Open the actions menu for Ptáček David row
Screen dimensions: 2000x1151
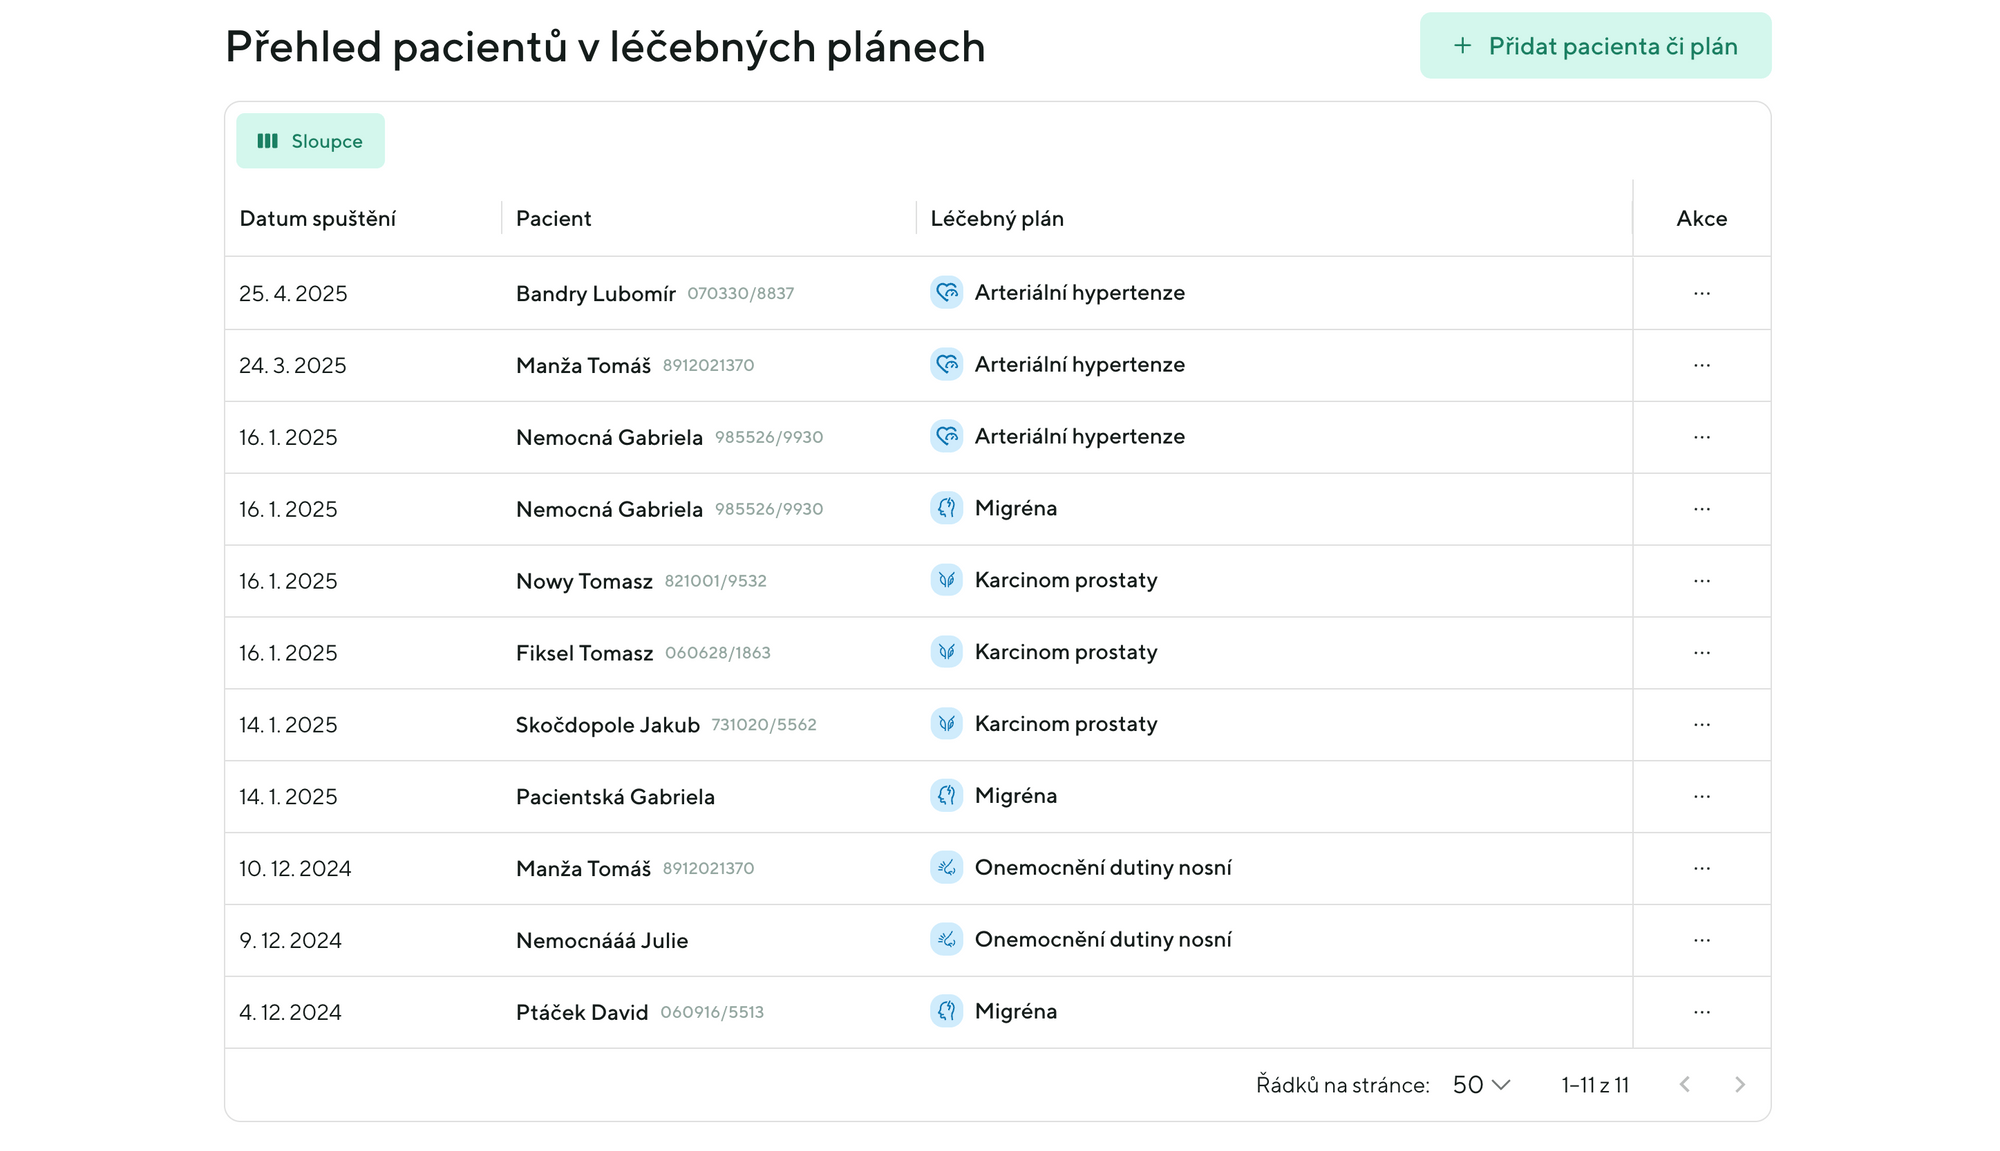point(1702,1011)
